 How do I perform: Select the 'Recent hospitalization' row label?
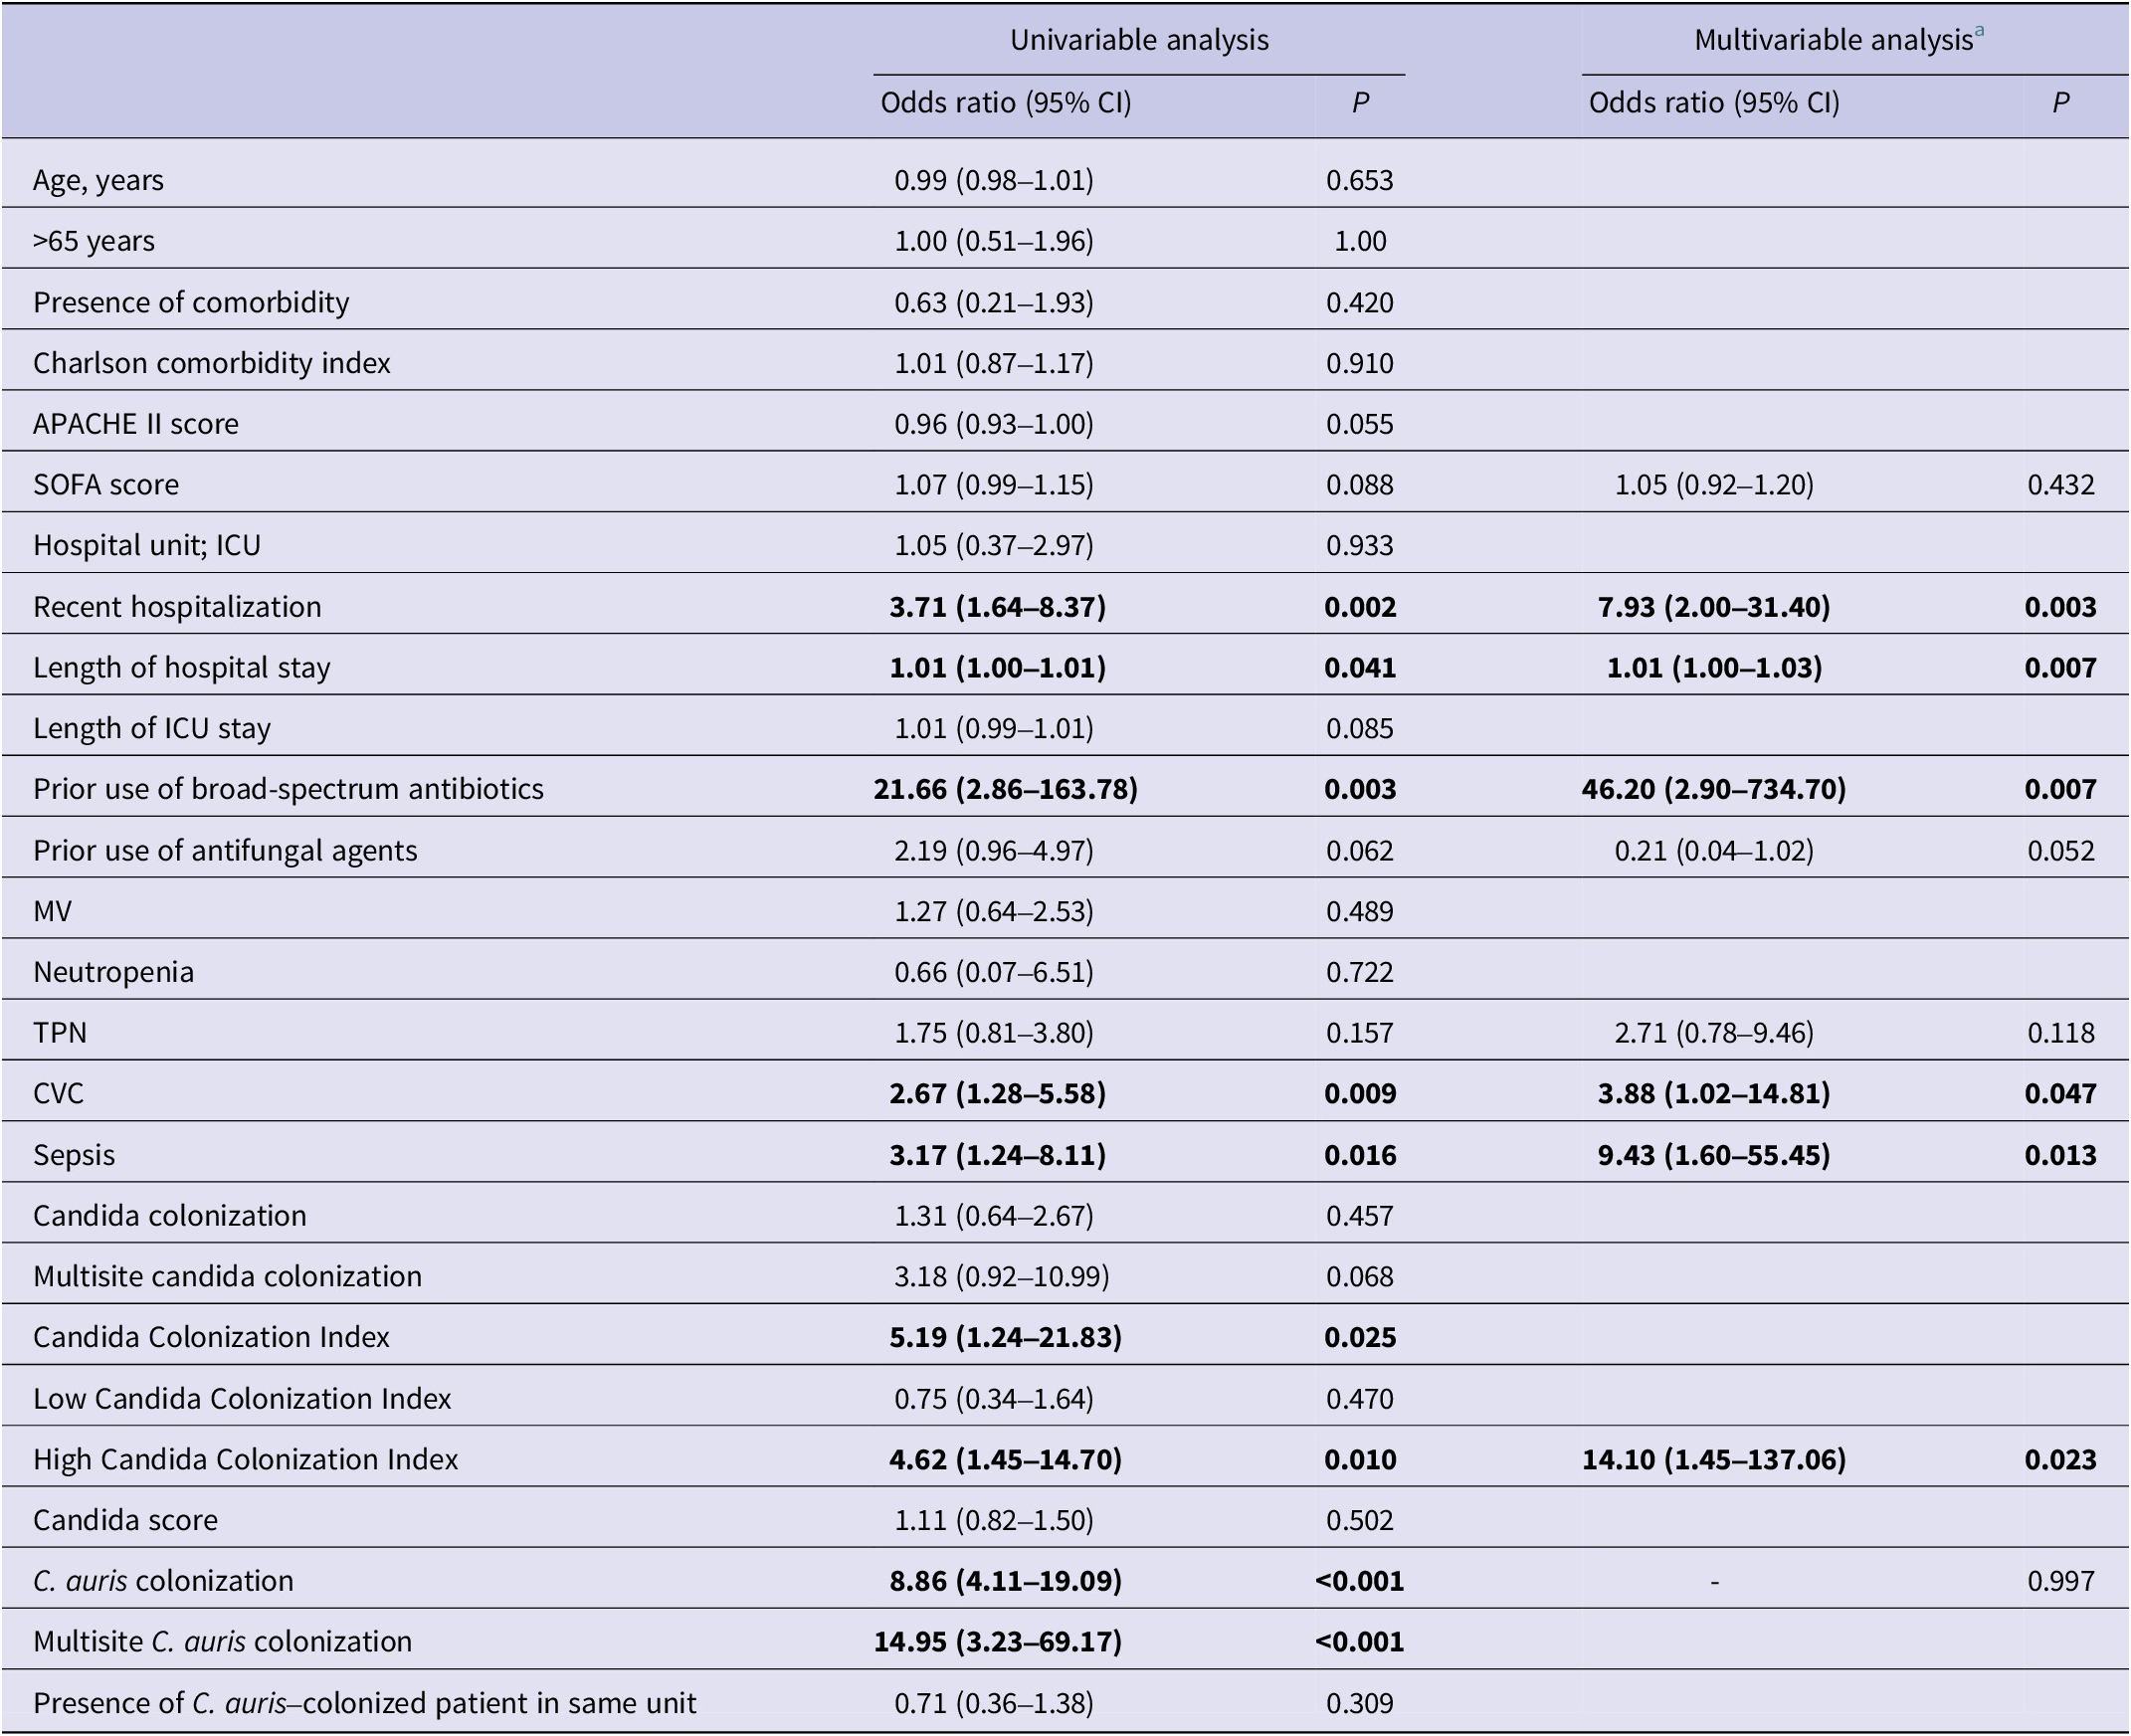(177, 606)
